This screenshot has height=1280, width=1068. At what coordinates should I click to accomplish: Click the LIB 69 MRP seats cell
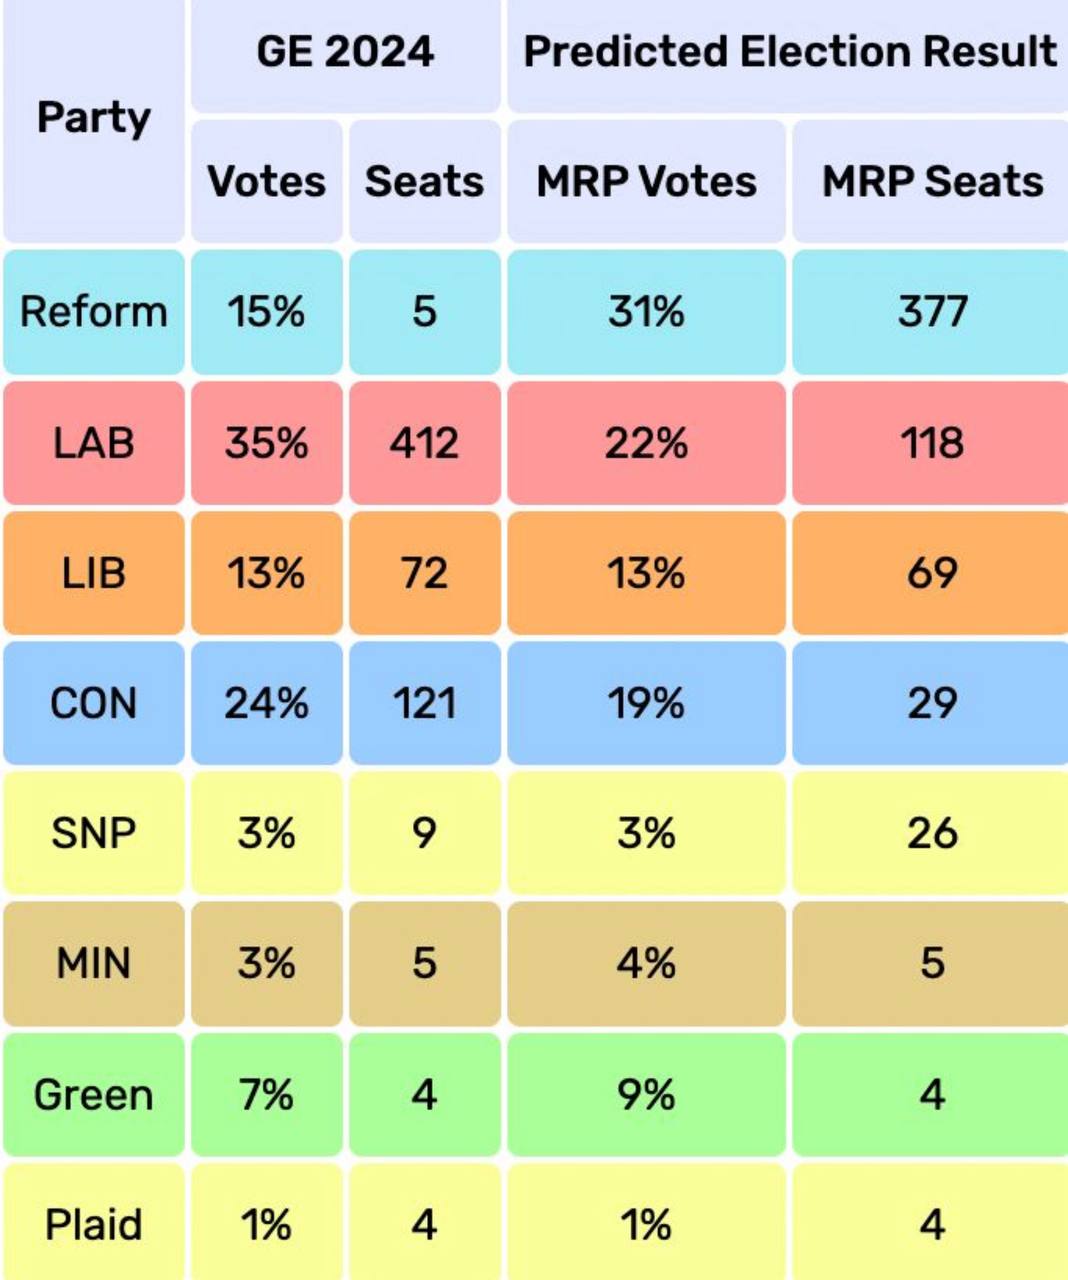tap(932, 573)
